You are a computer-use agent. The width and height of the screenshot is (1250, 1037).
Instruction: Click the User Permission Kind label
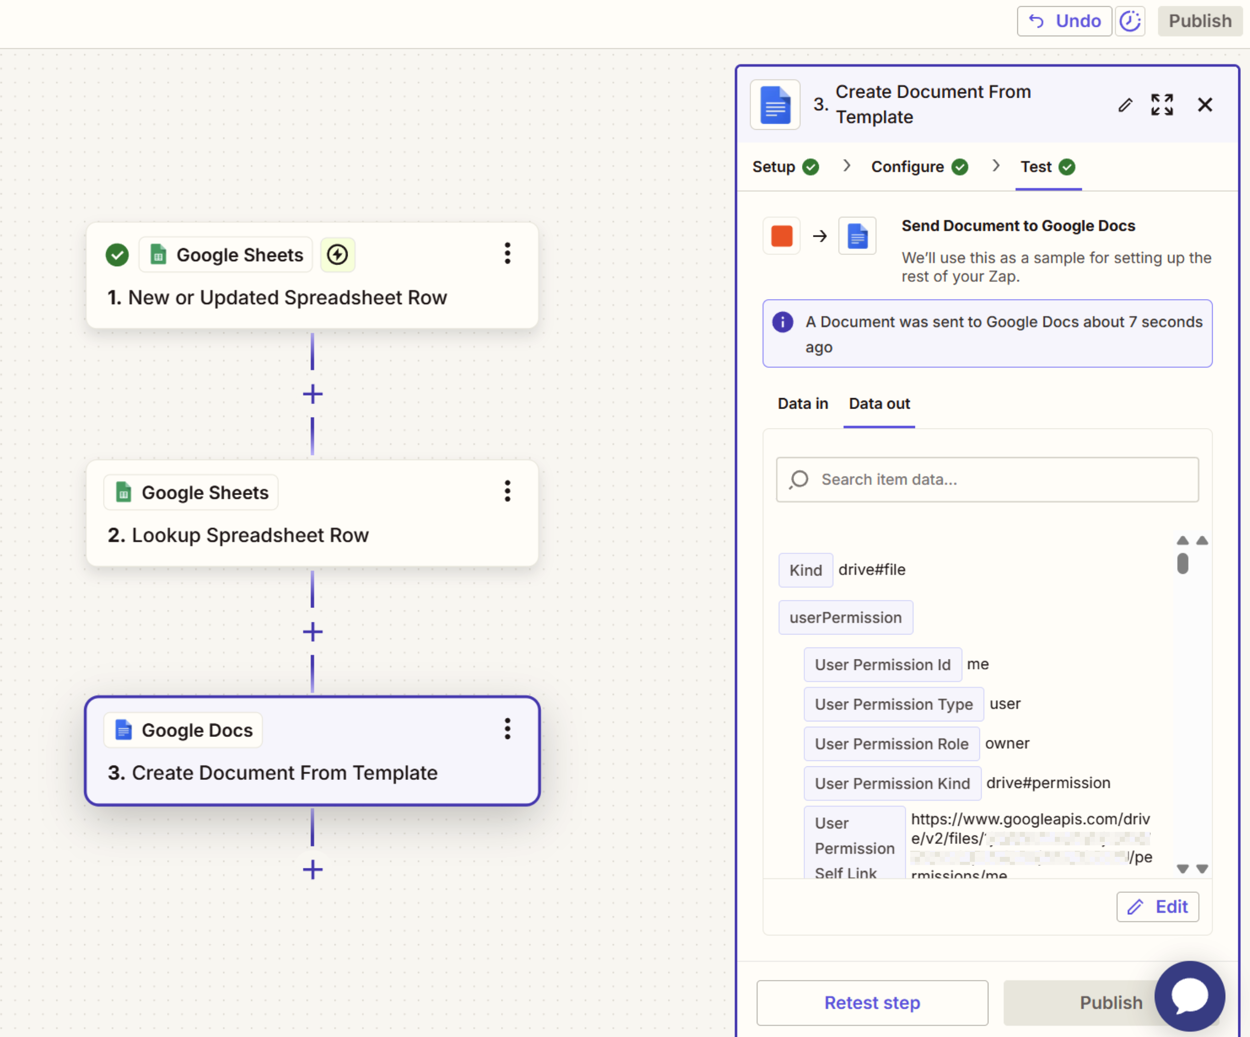pyautogui.click(x=893, y=783)
